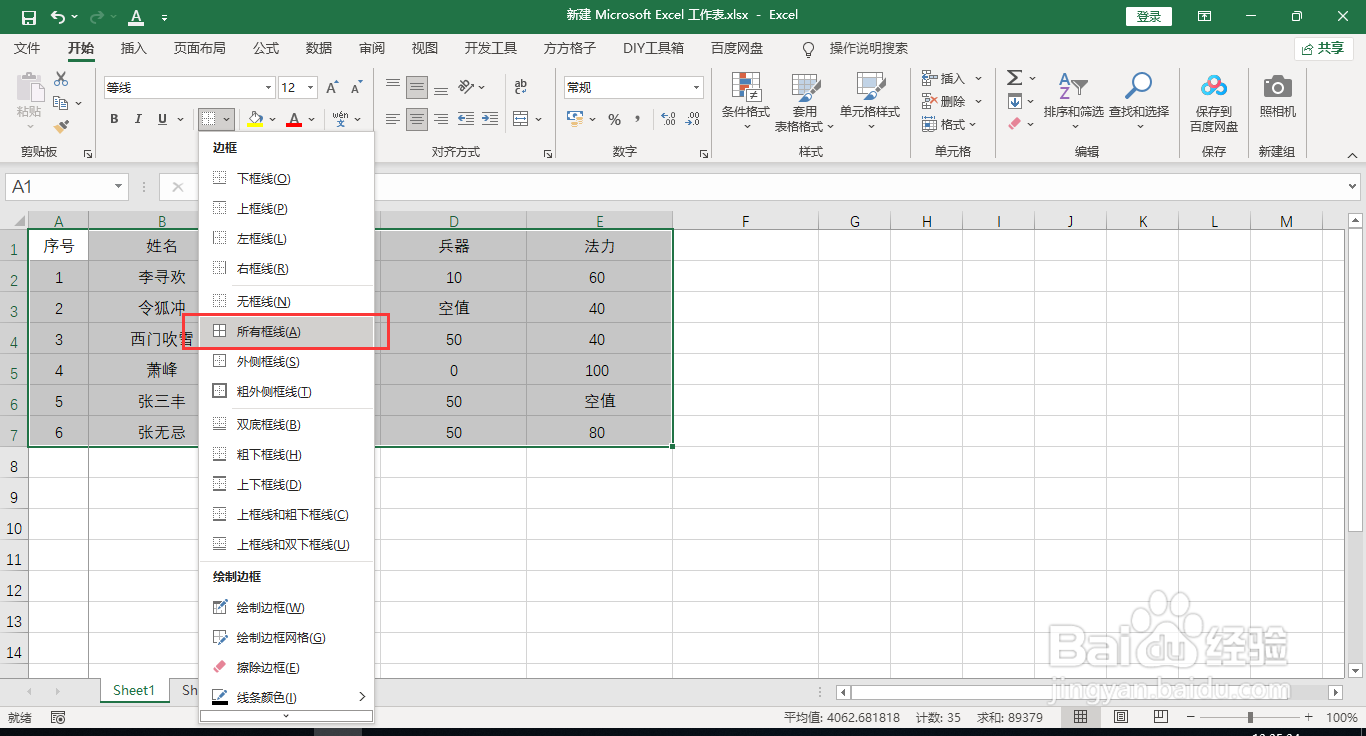Click the accounting number format icon

(x=575, y=120)
